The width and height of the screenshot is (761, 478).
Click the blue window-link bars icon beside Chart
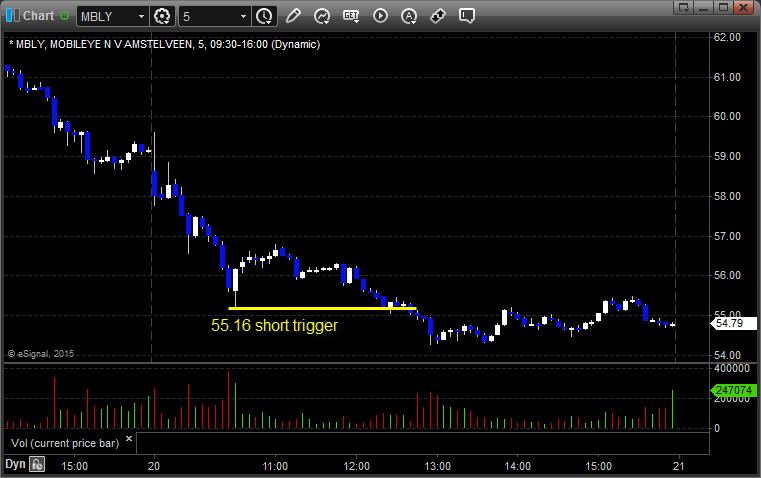pyautogui.click(x=13, y=16)
